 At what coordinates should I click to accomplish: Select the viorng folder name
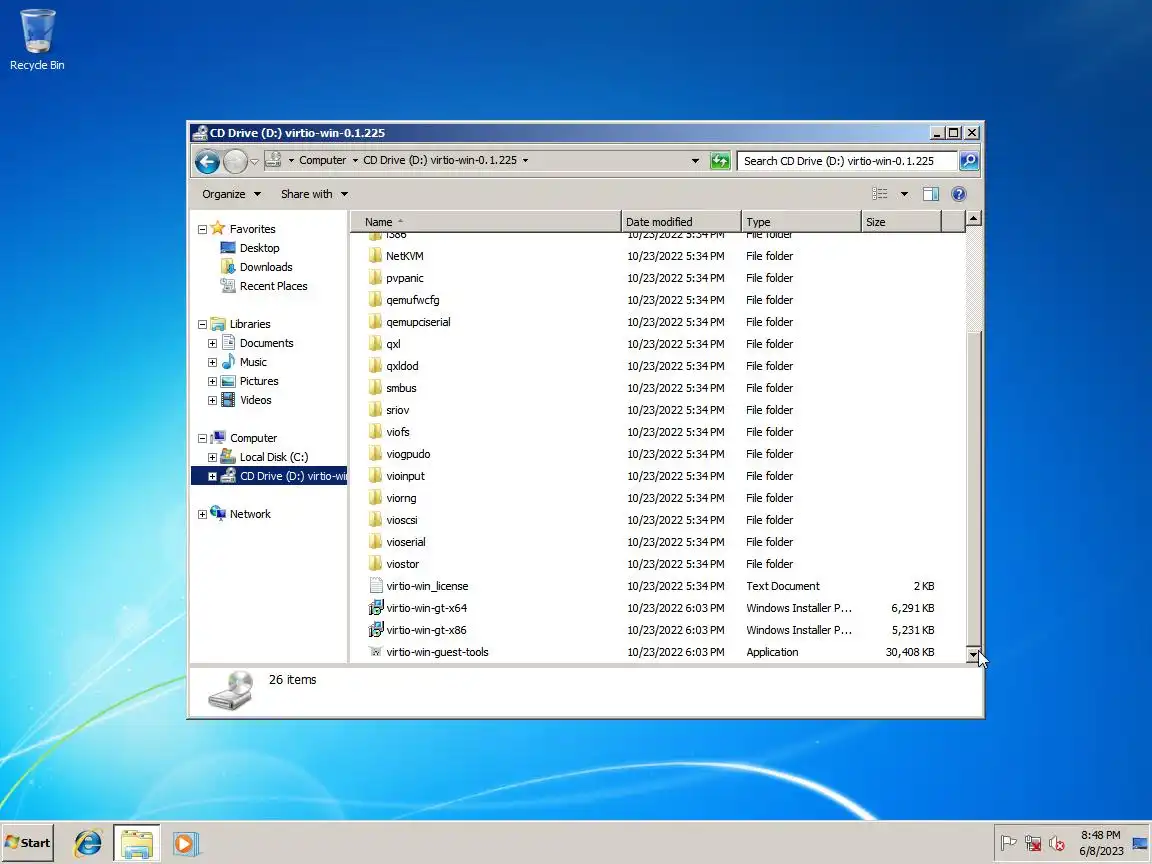[x=401, y=498]
